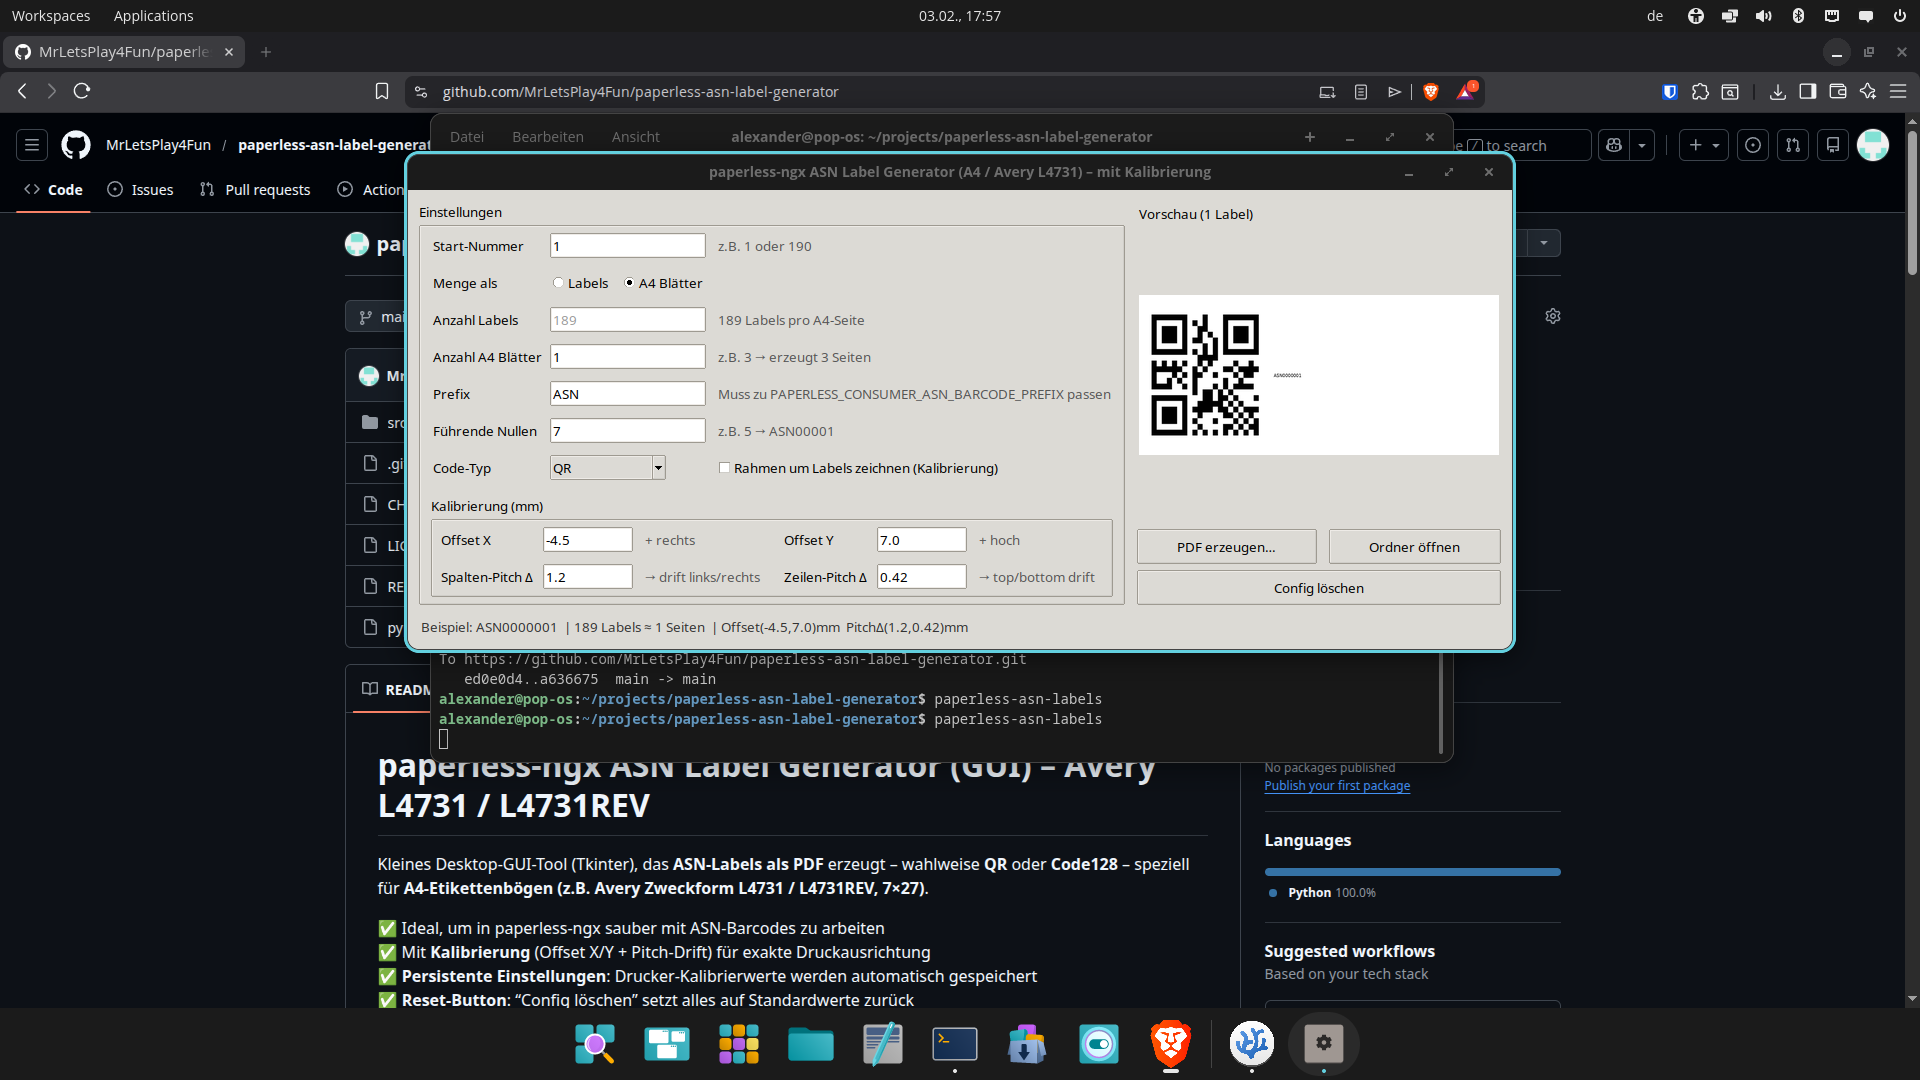Open Pop!_Shop download icon in dock
The width and height of the screenshot is (1920, 1080).
tap(1027, 1044)
